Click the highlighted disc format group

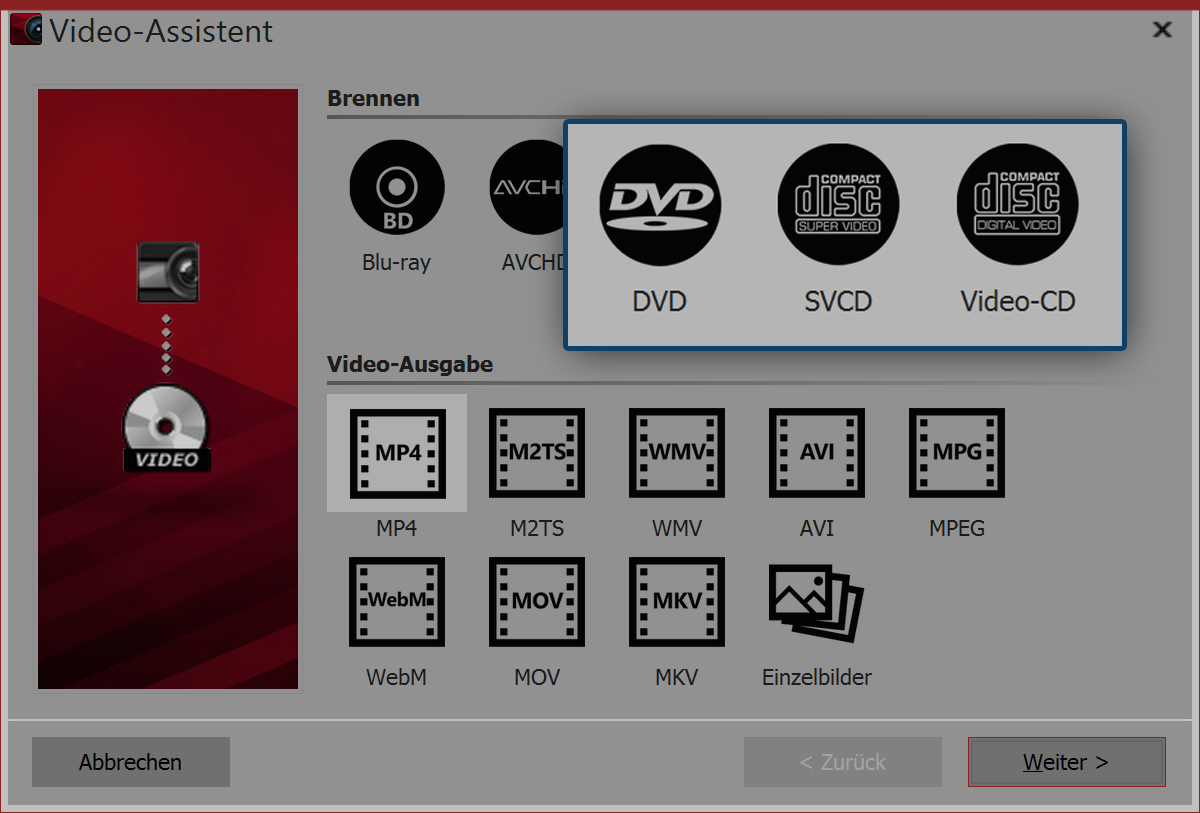pyautogui.click(x=845, y=235)
